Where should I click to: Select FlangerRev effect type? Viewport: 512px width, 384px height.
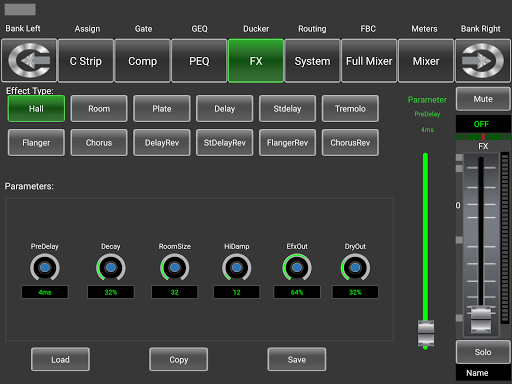[287, 143]
